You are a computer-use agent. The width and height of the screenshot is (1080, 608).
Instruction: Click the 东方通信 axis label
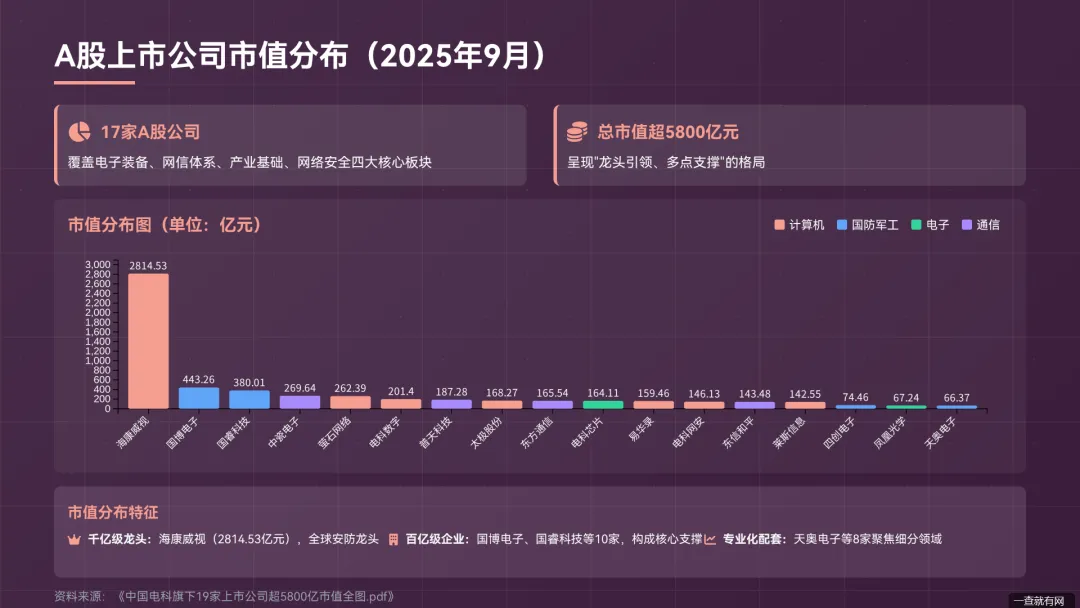click(x=537, y=432)
